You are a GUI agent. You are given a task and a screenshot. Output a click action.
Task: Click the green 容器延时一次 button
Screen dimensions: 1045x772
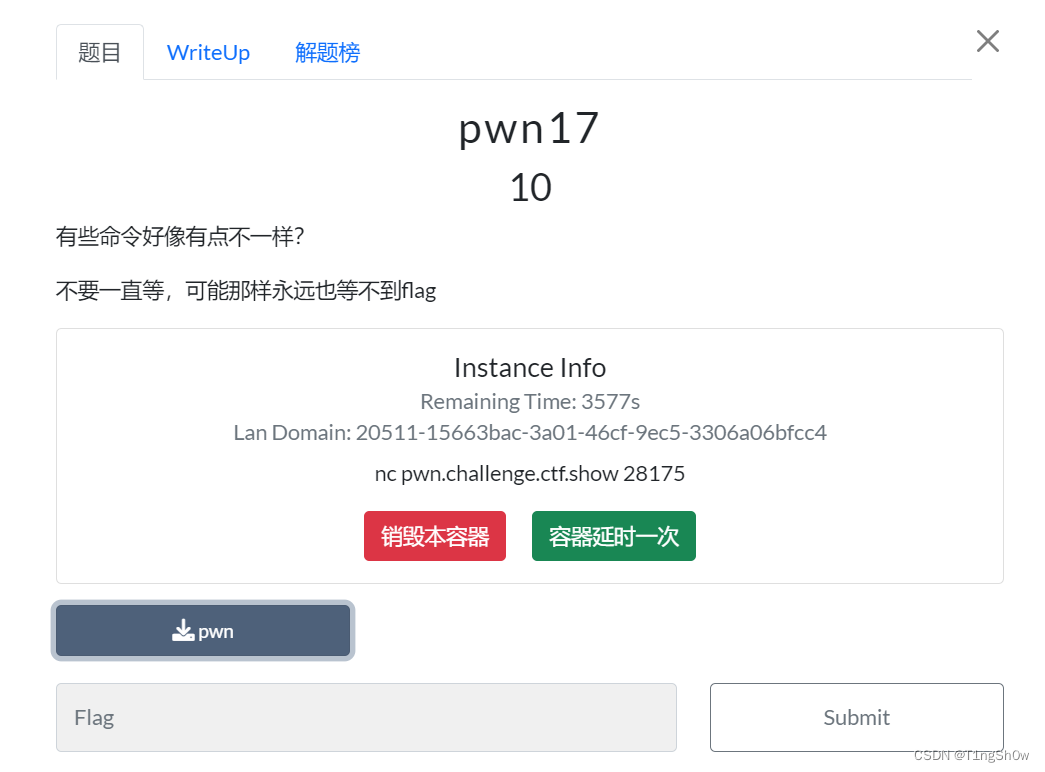tap(613, 536)
